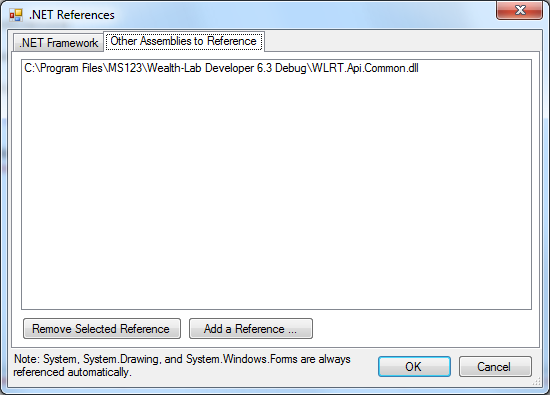Image resolution: width=550 pixels, height=395 pixels.
Task: Click blank tab strip beside Other Assemblies tab
Action: (x=402, y=41)
